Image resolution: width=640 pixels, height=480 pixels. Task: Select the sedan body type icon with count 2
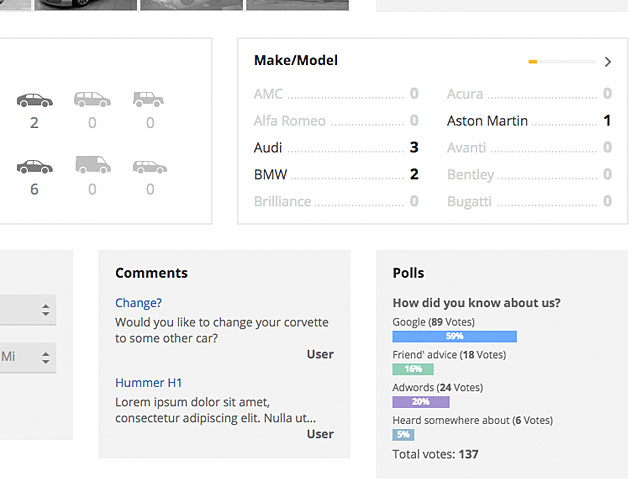[x=35, y=100]
